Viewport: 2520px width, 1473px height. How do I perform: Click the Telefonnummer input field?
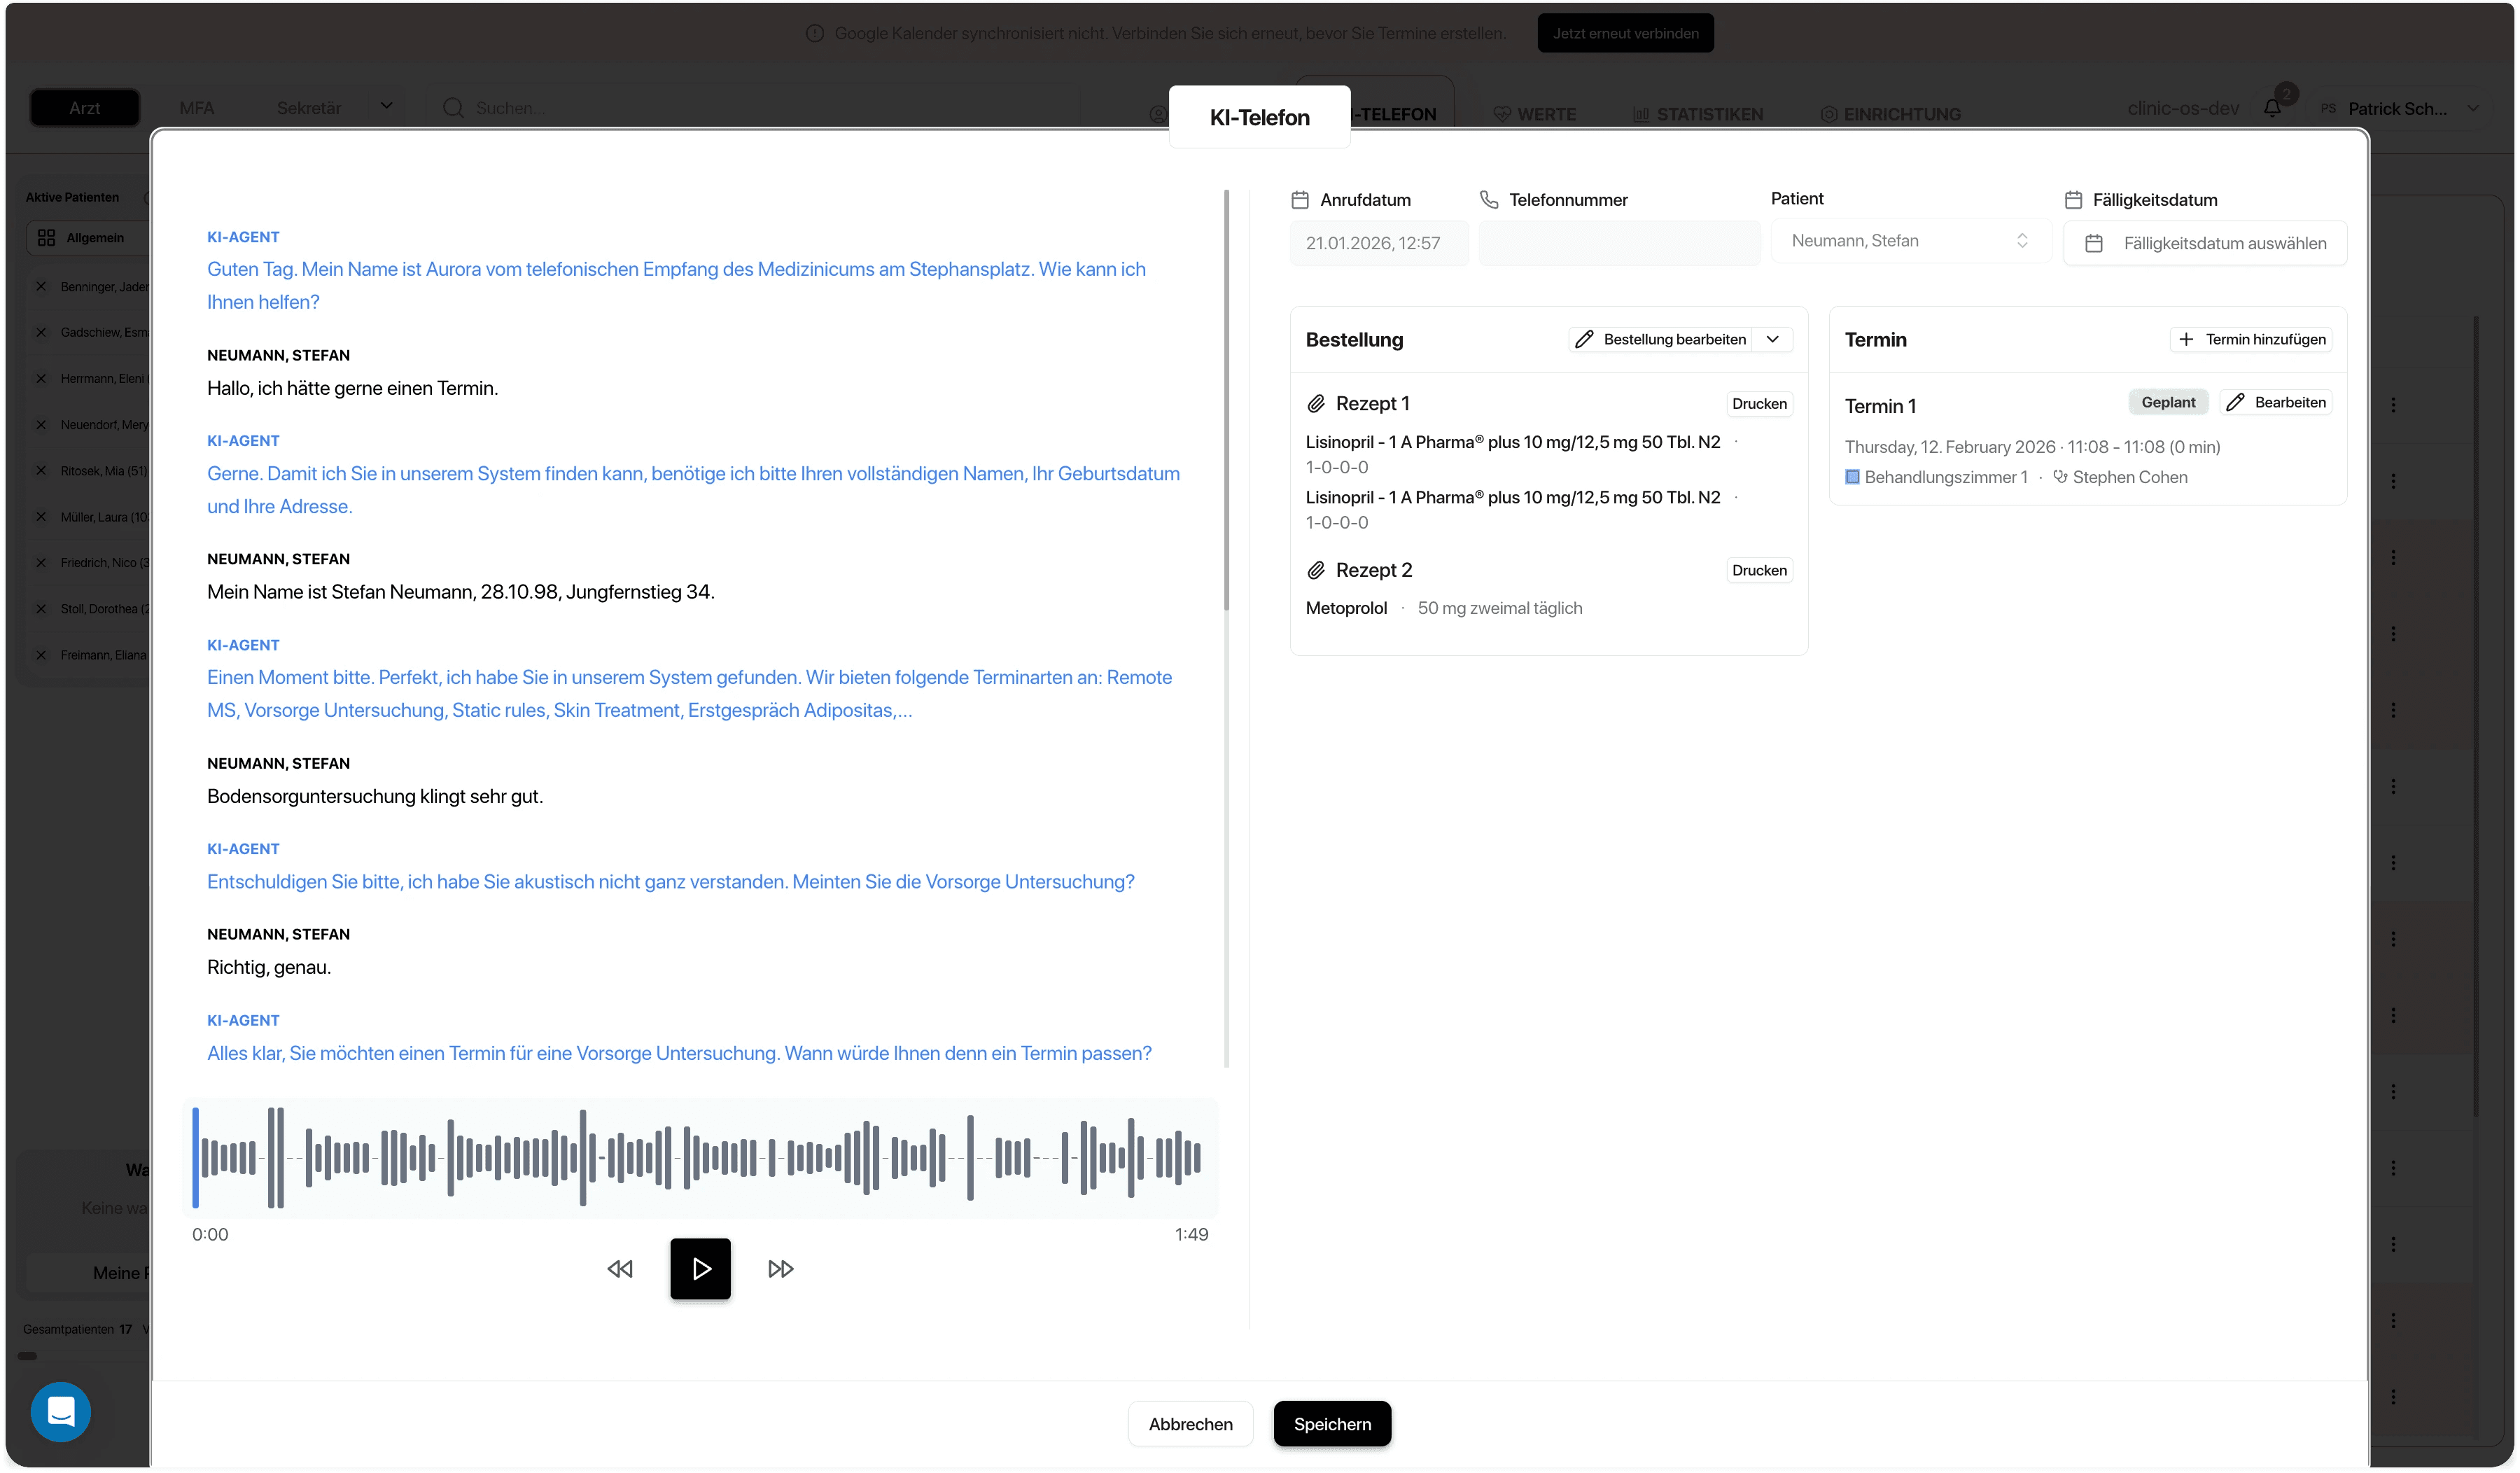pos(1619,243)
